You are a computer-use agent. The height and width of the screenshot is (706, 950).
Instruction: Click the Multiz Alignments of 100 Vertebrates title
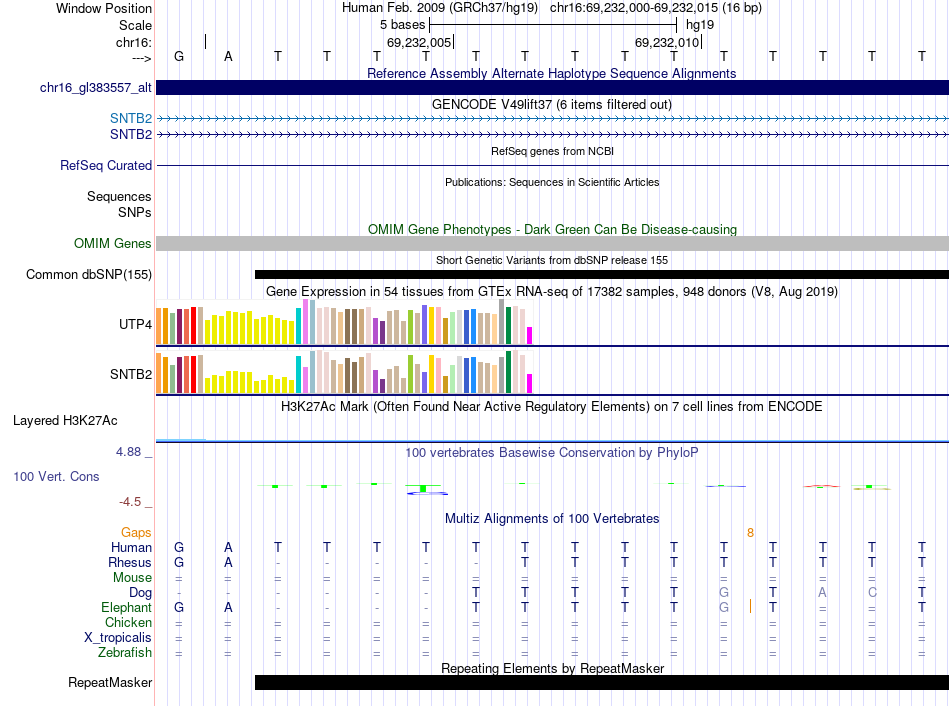(x=552, y=519)
